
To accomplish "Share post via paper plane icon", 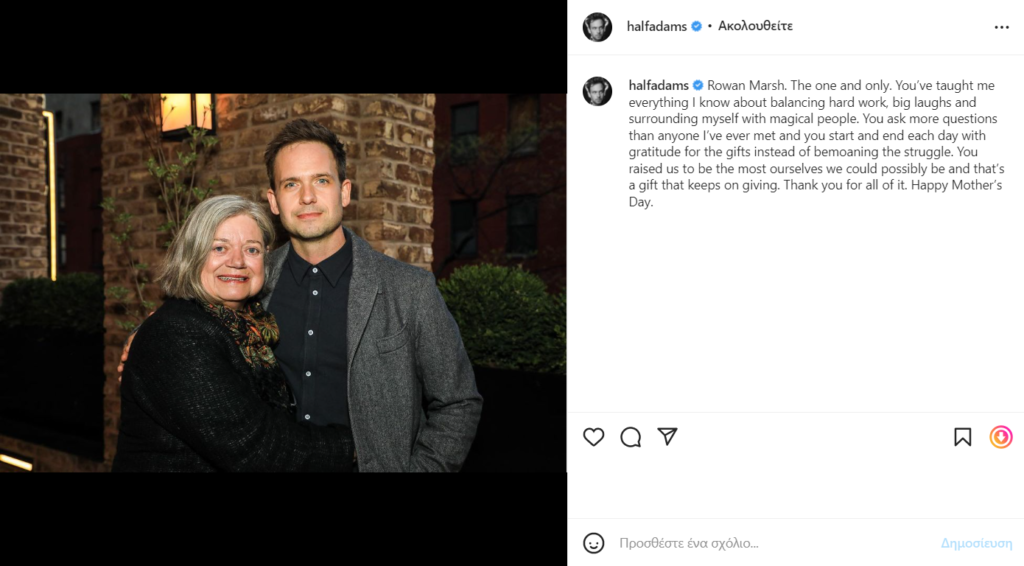I will [668, 437].
